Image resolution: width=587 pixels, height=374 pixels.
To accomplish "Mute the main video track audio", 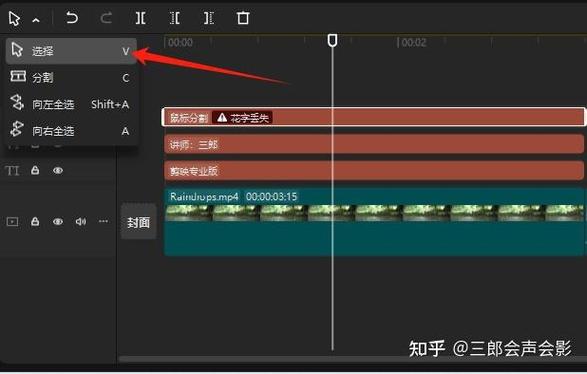I will (80, 222).
